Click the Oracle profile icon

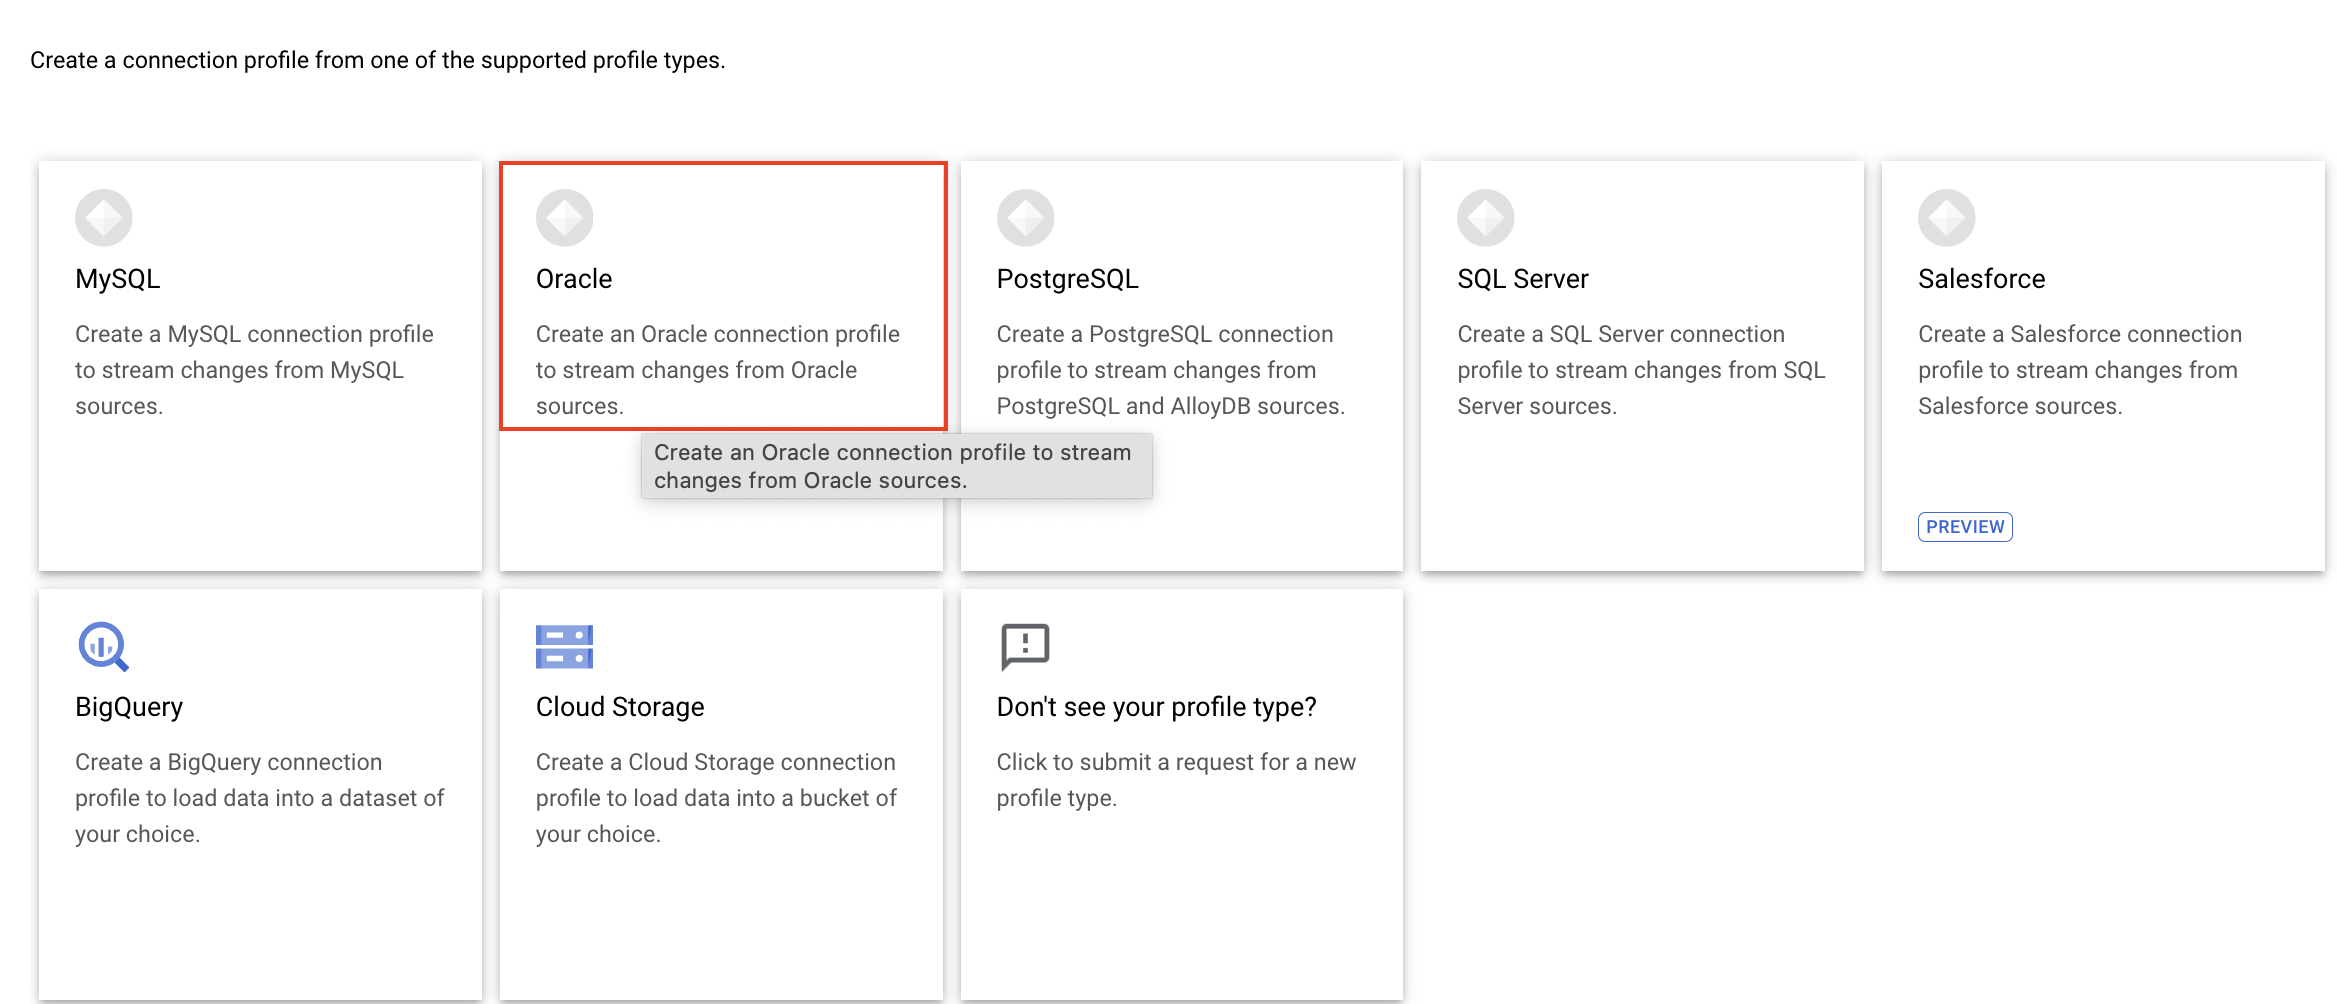tap(564, 217)
